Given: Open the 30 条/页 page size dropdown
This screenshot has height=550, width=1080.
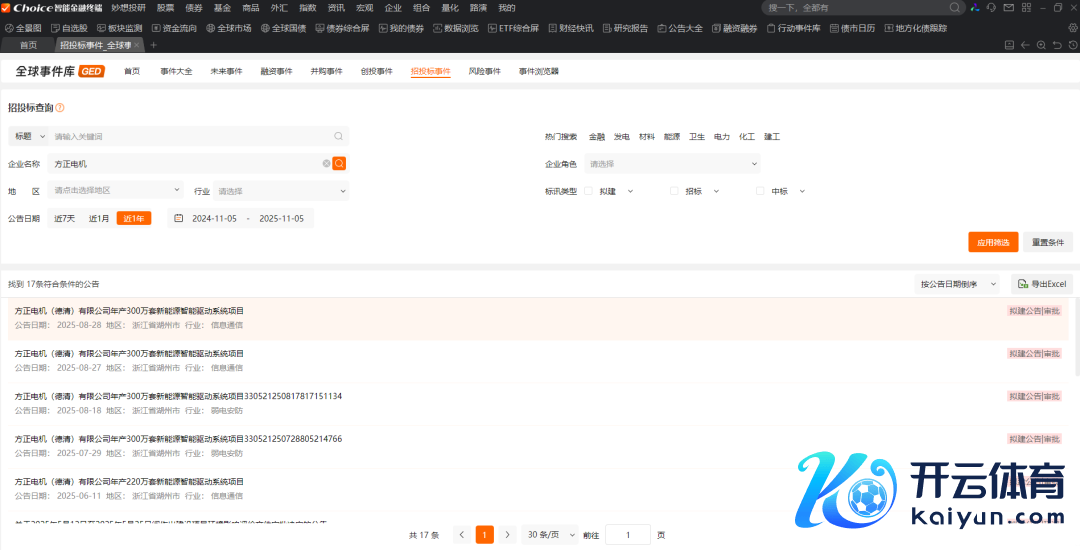Looking at the screenshot, I should (x=551, y=535).
